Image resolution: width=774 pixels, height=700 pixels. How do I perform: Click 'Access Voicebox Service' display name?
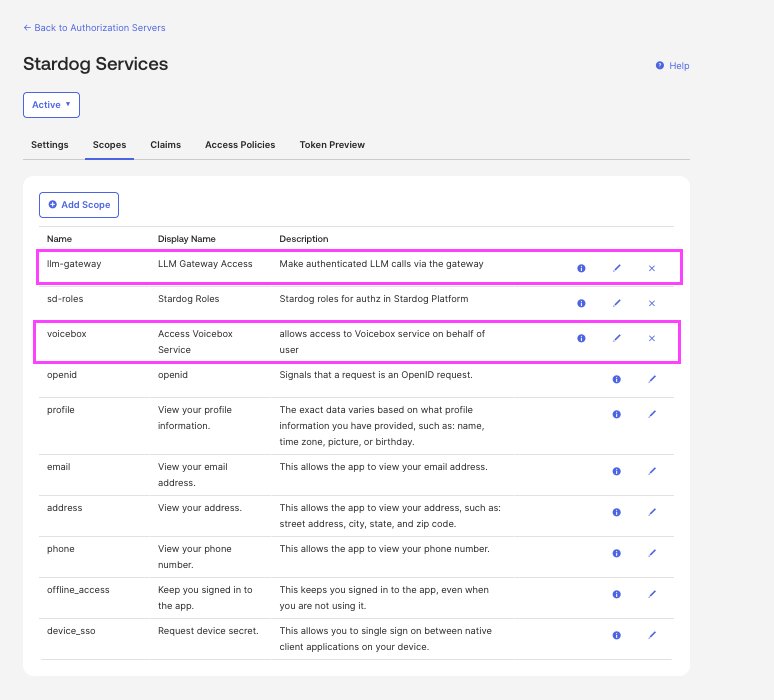(195, 342)
